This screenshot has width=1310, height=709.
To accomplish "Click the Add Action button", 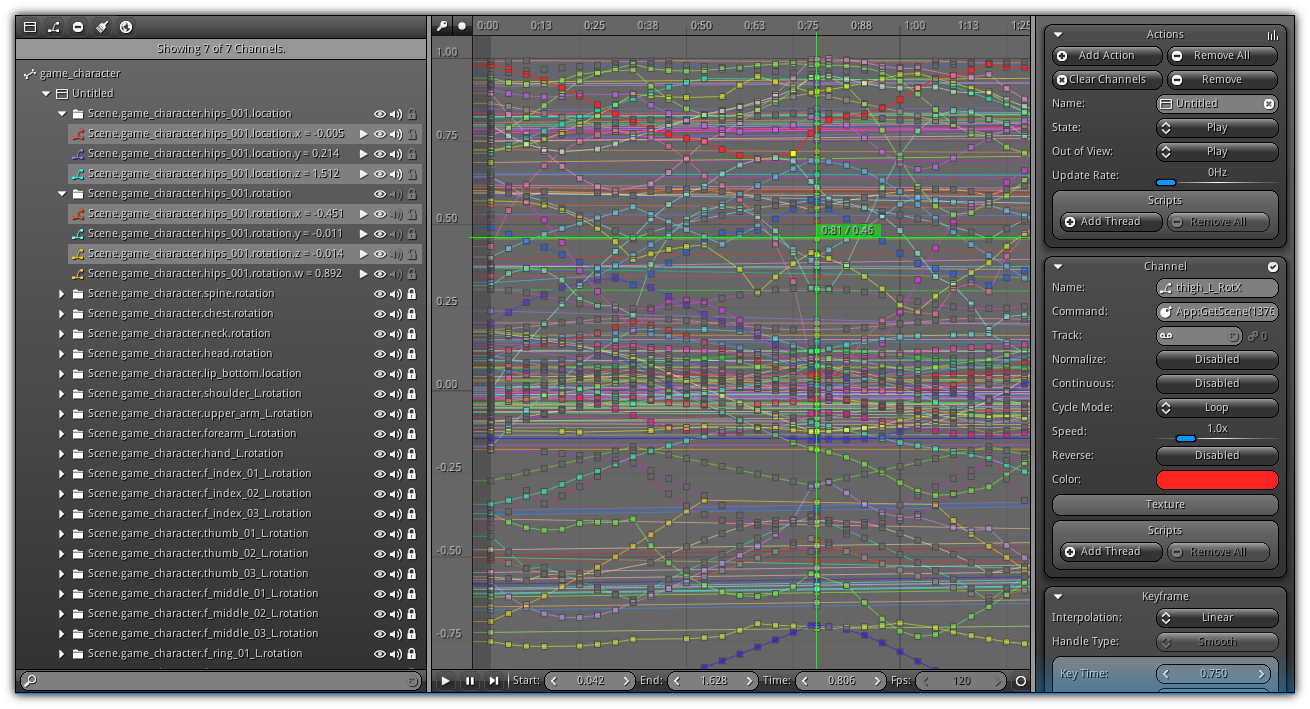I will 1107,56.
